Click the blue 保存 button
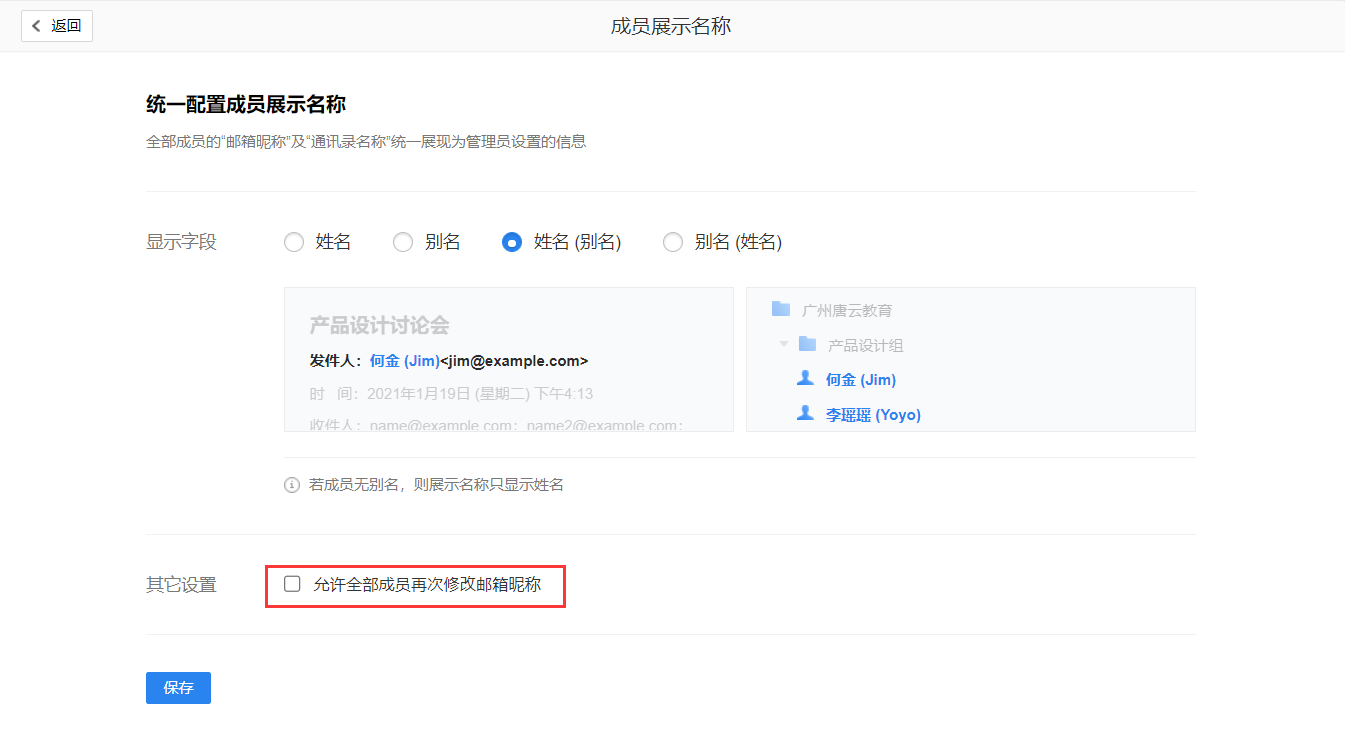This screenshot has height=740, width=1345. pyautogui.click(x=178, y=688)
